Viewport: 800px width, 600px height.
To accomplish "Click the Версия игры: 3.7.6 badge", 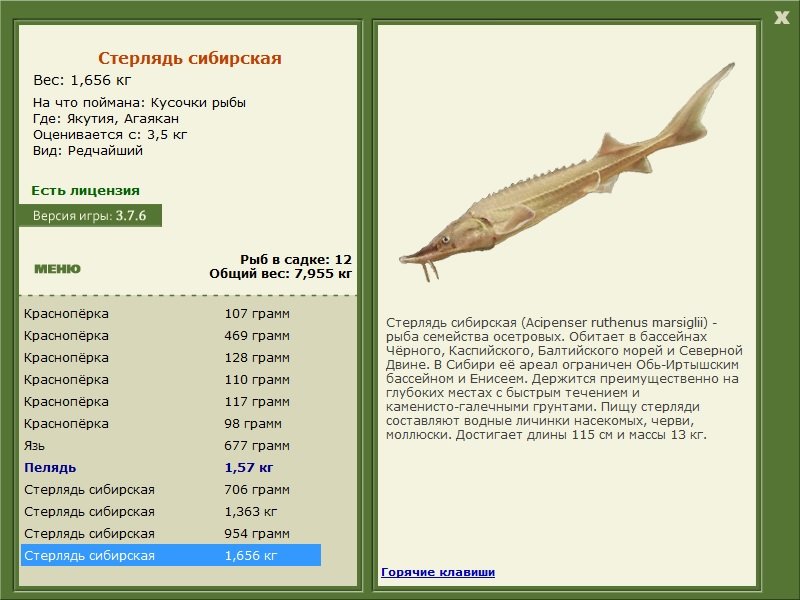I will coord(90,215).
